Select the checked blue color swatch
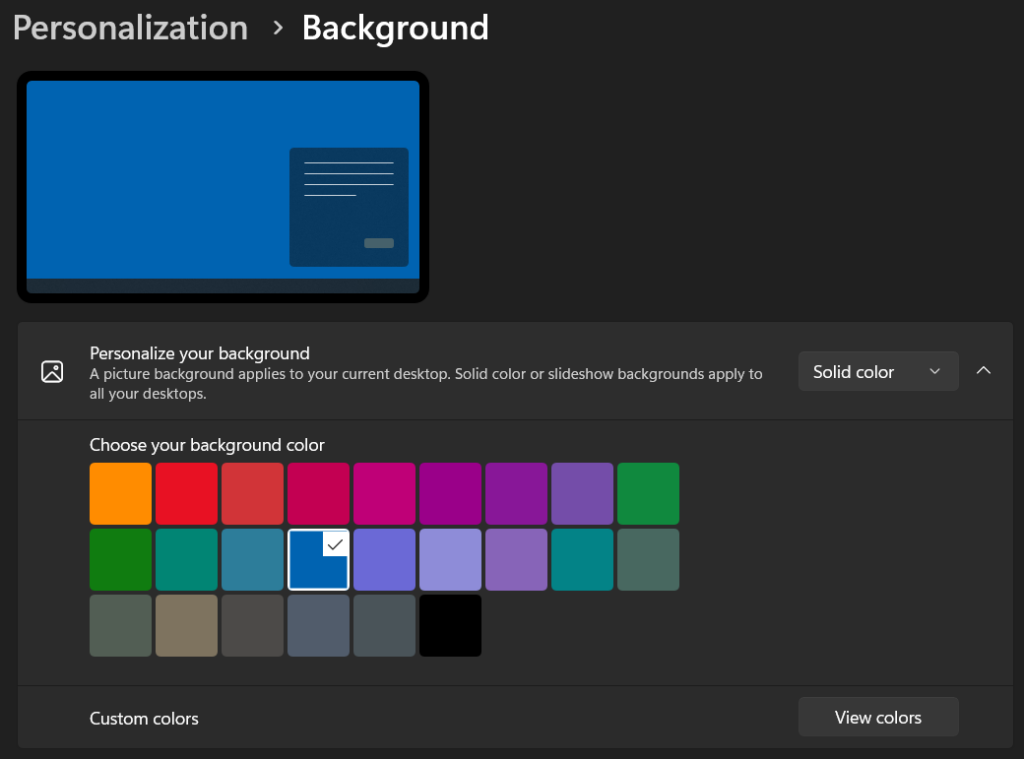 tap(318, 560)
